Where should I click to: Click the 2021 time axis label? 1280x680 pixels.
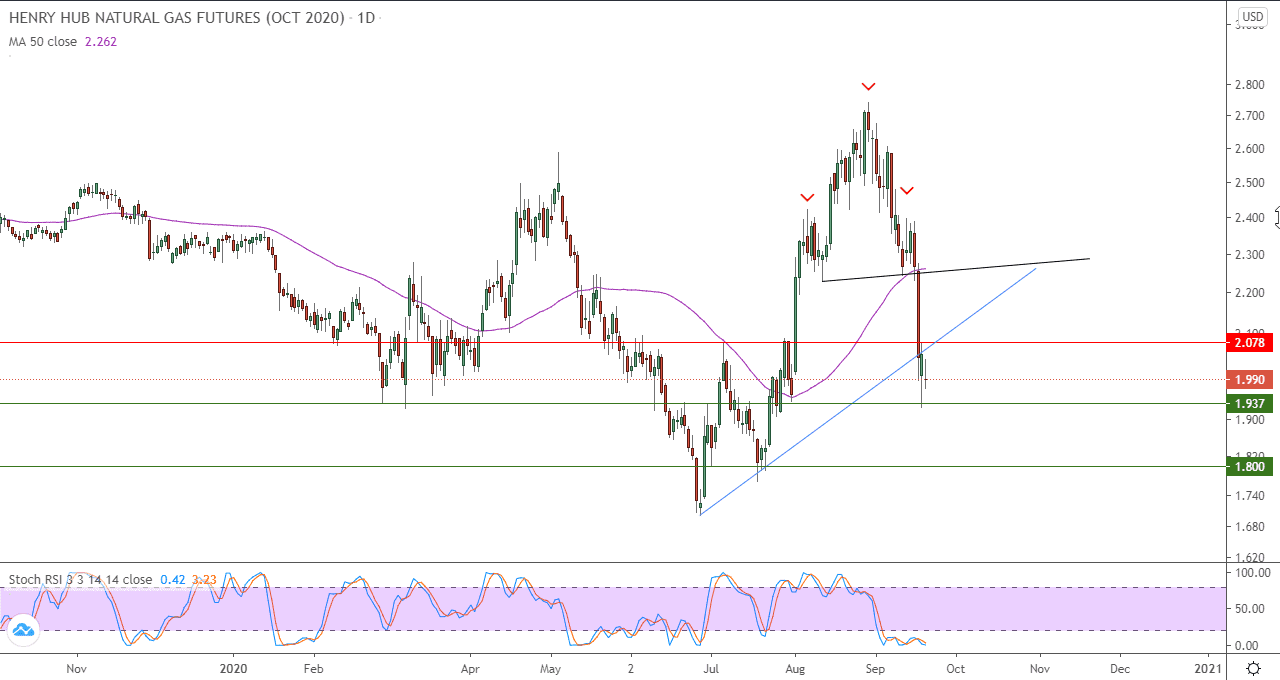(x=1207, y=667)
